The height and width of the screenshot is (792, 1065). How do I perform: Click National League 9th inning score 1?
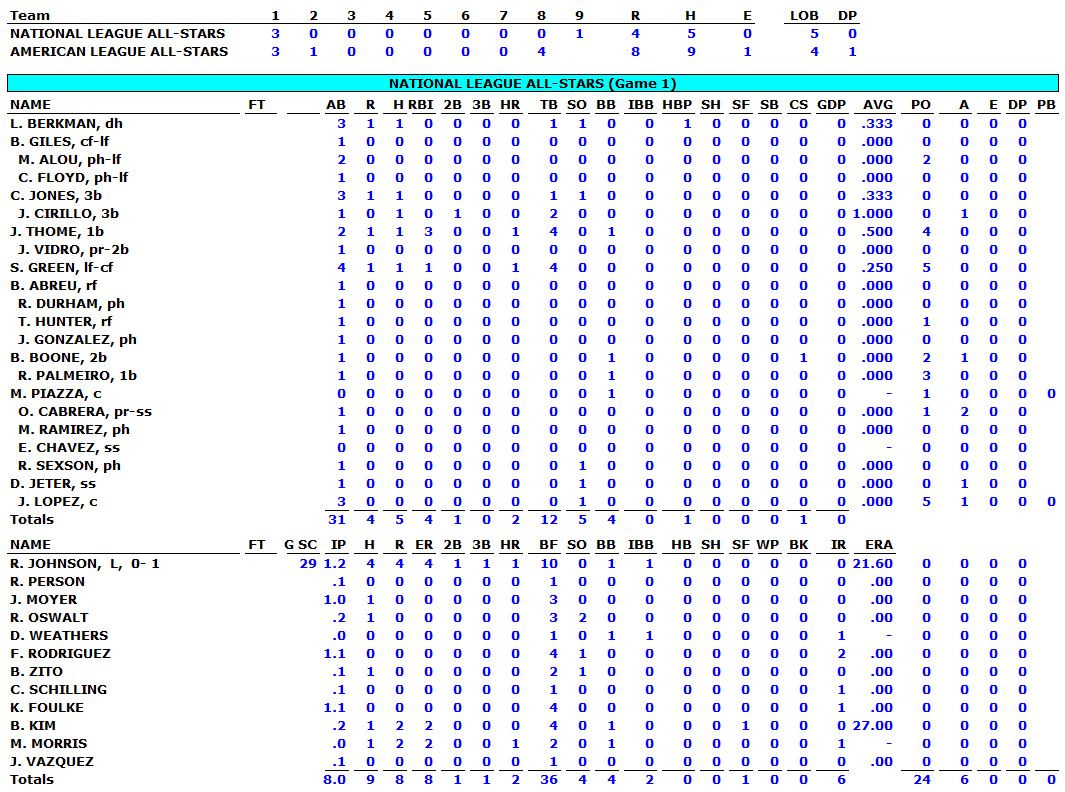579,33
